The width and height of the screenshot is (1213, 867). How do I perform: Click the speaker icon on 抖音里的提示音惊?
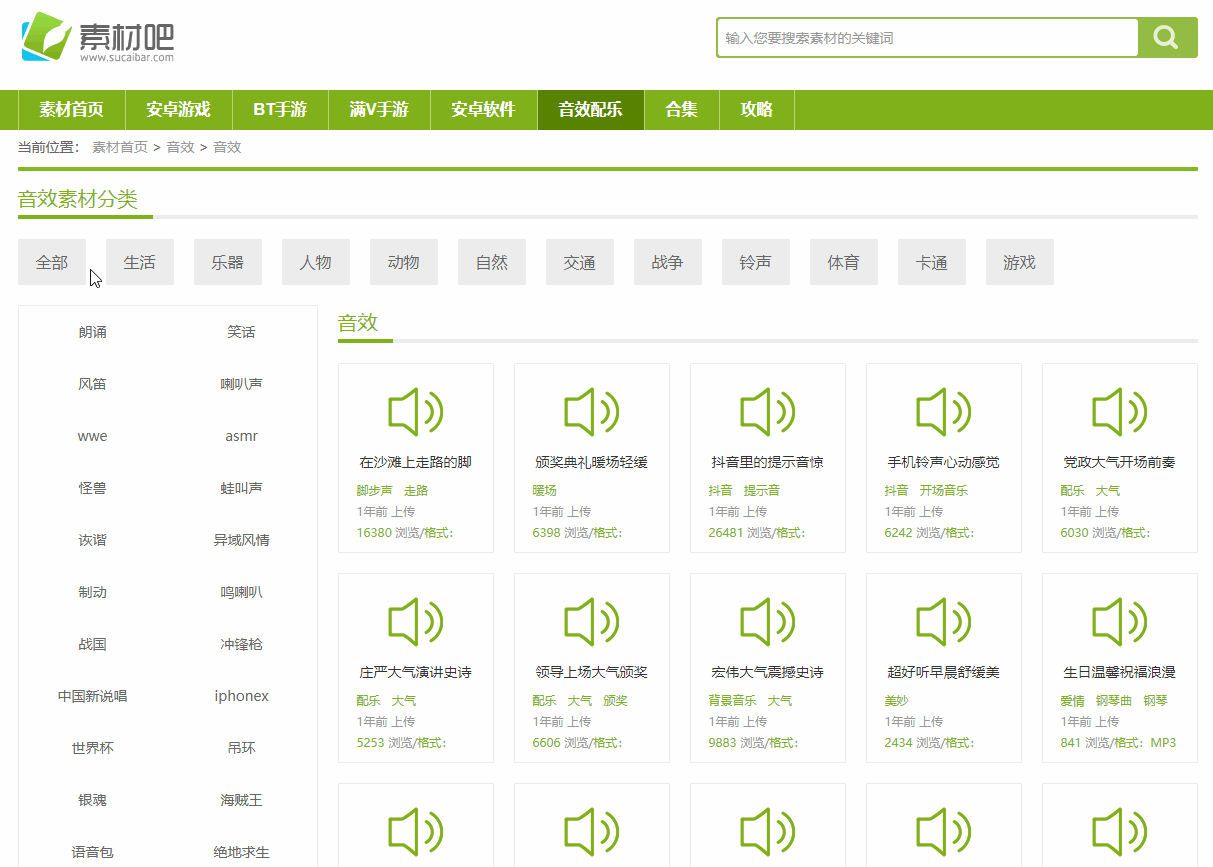767,411
